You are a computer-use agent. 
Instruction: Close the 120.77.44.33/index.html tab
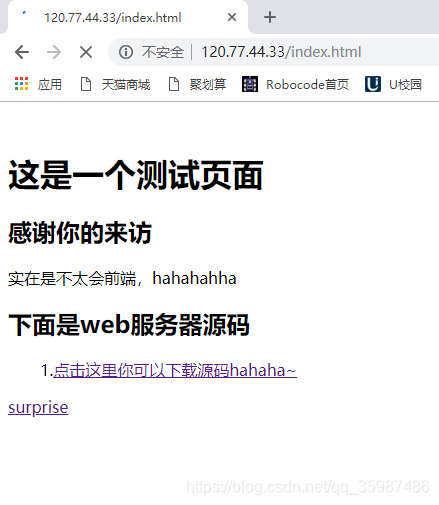[x=232, y=17]
